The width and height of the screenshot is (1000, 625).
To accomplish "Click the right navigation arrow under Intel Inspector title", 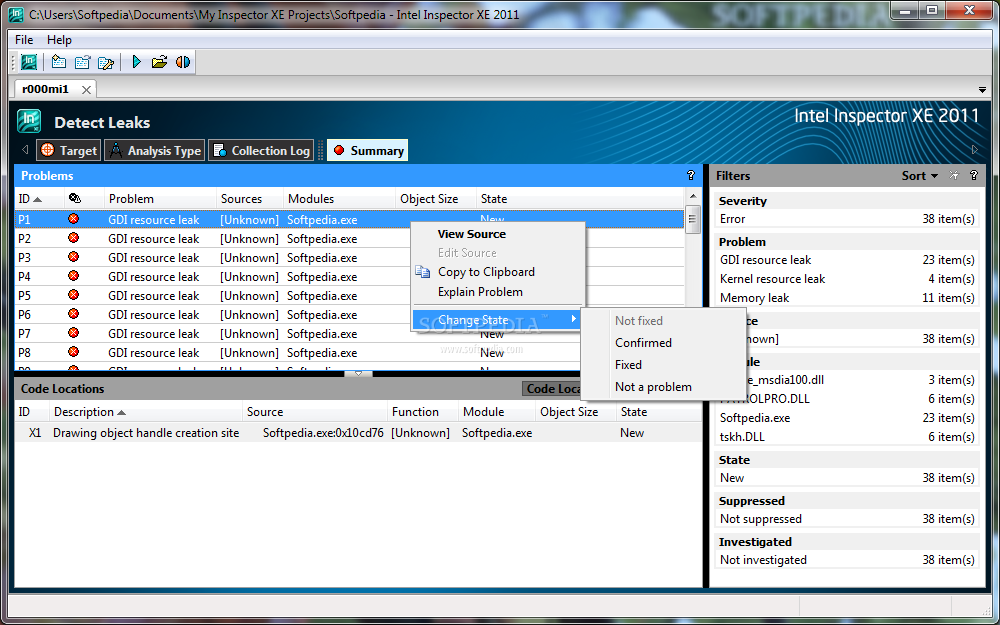I will tap(975, 150).
